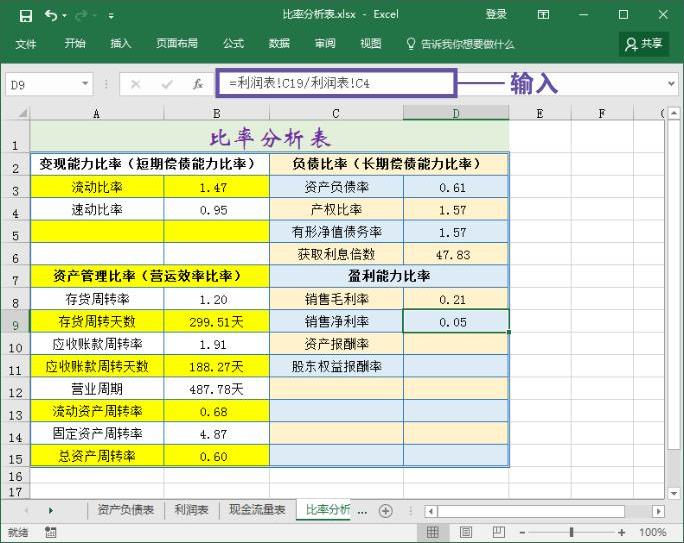Click the Ribbon Display Options icon
Image resolution: width=684 pixels, height=543 pixels.
(543, 15)
